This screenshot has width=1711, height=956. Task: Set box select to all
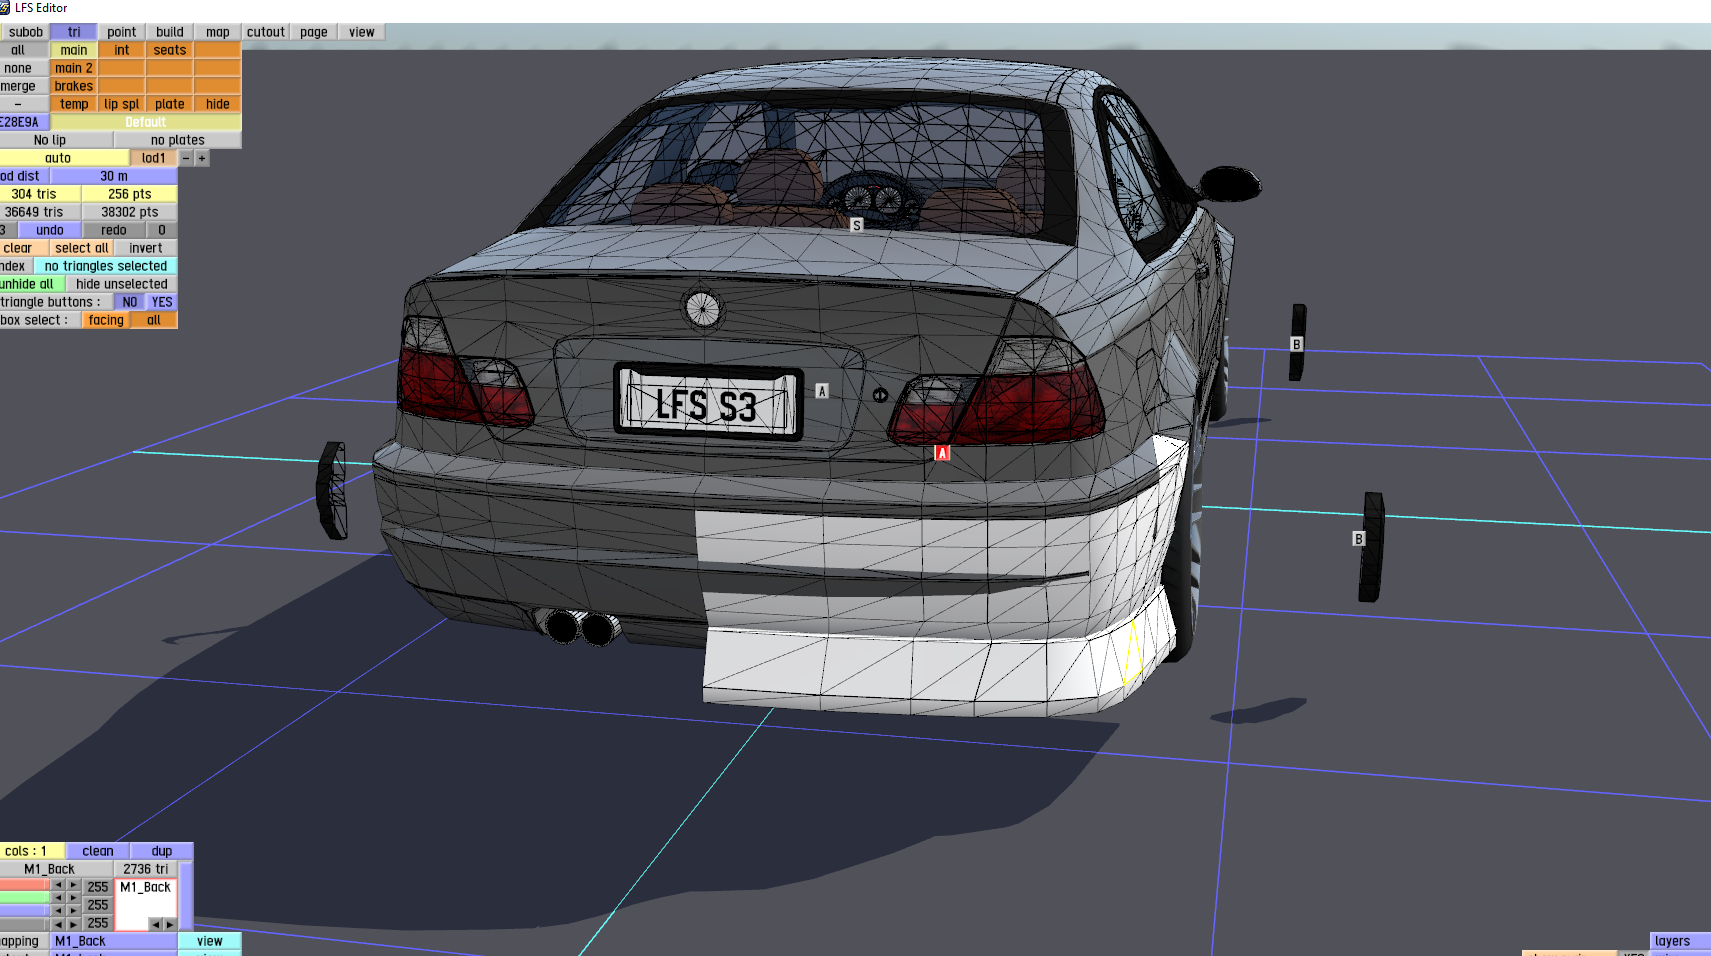[154, 320]
